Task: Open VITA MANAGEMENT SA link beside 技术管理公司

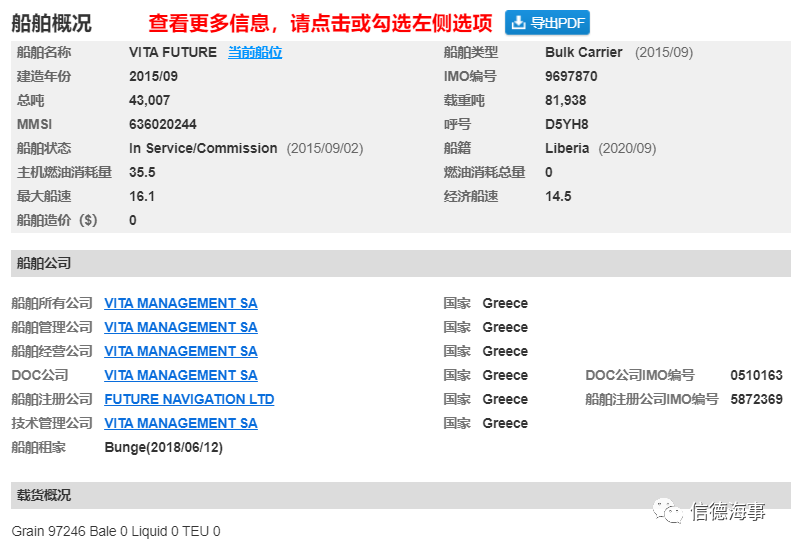Action: 181,423
